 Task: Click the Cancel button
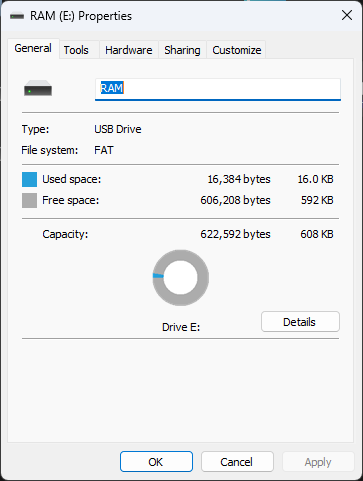[x=237, y=462]
